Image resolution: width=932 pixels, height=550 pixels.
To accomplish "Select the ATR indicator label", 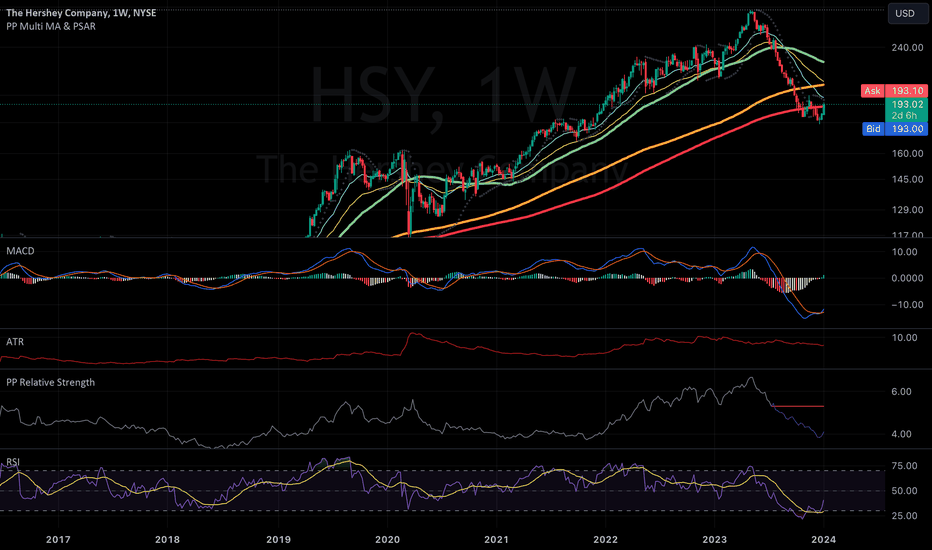I will pos(15,342).
